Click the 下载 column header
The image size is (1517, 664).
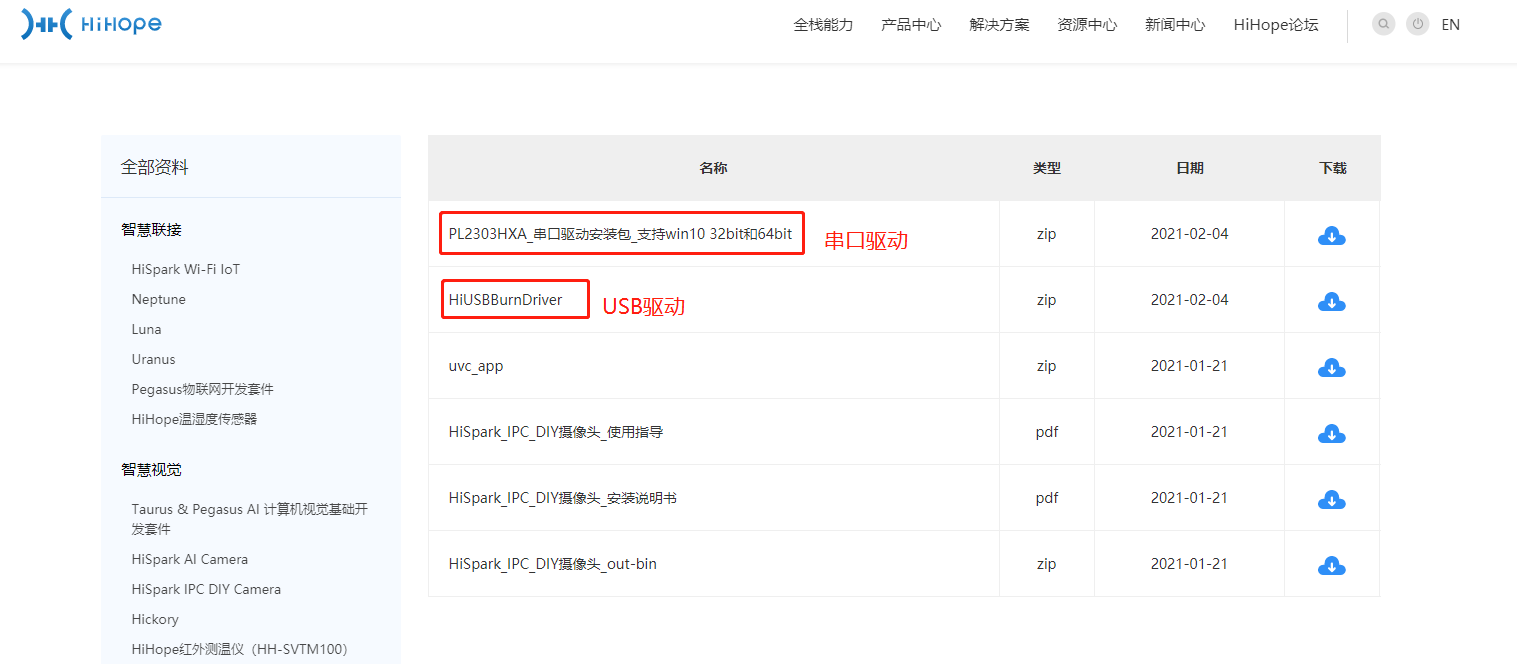[x=1333, y=168]
